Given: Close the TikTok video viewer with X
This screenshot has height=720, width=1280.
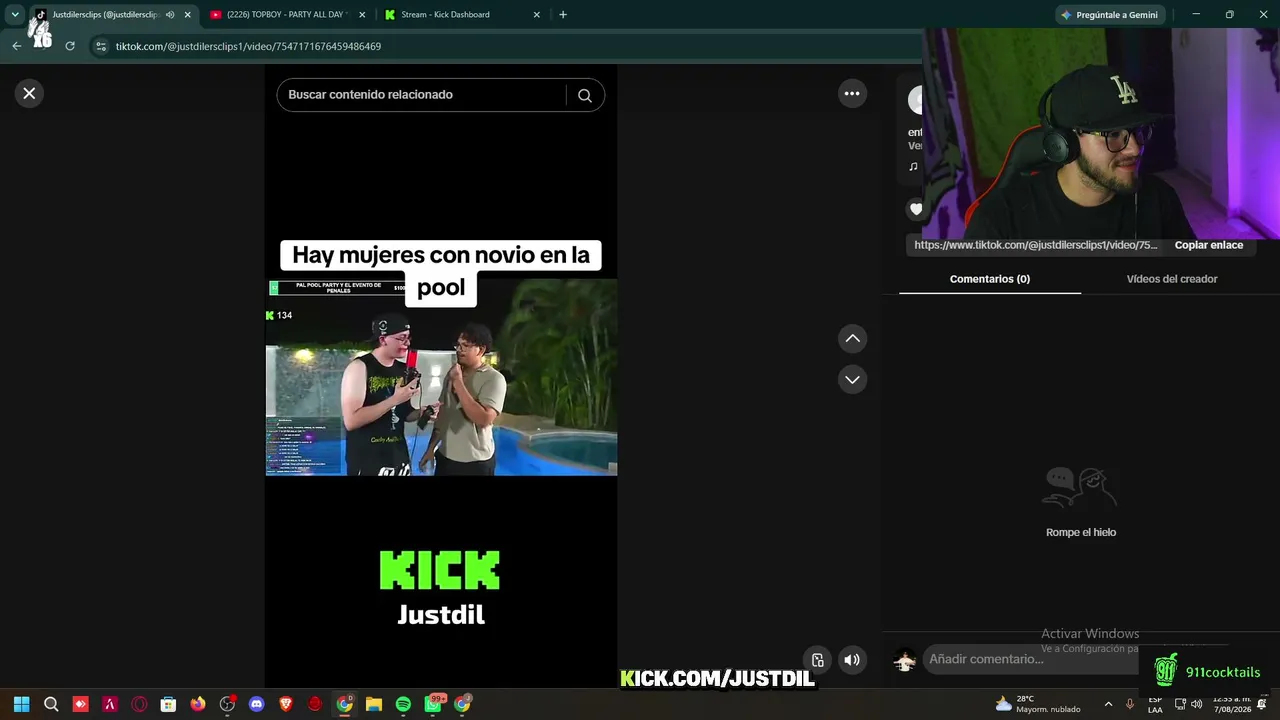Looking at the screenshot, I should click(29, 93).
